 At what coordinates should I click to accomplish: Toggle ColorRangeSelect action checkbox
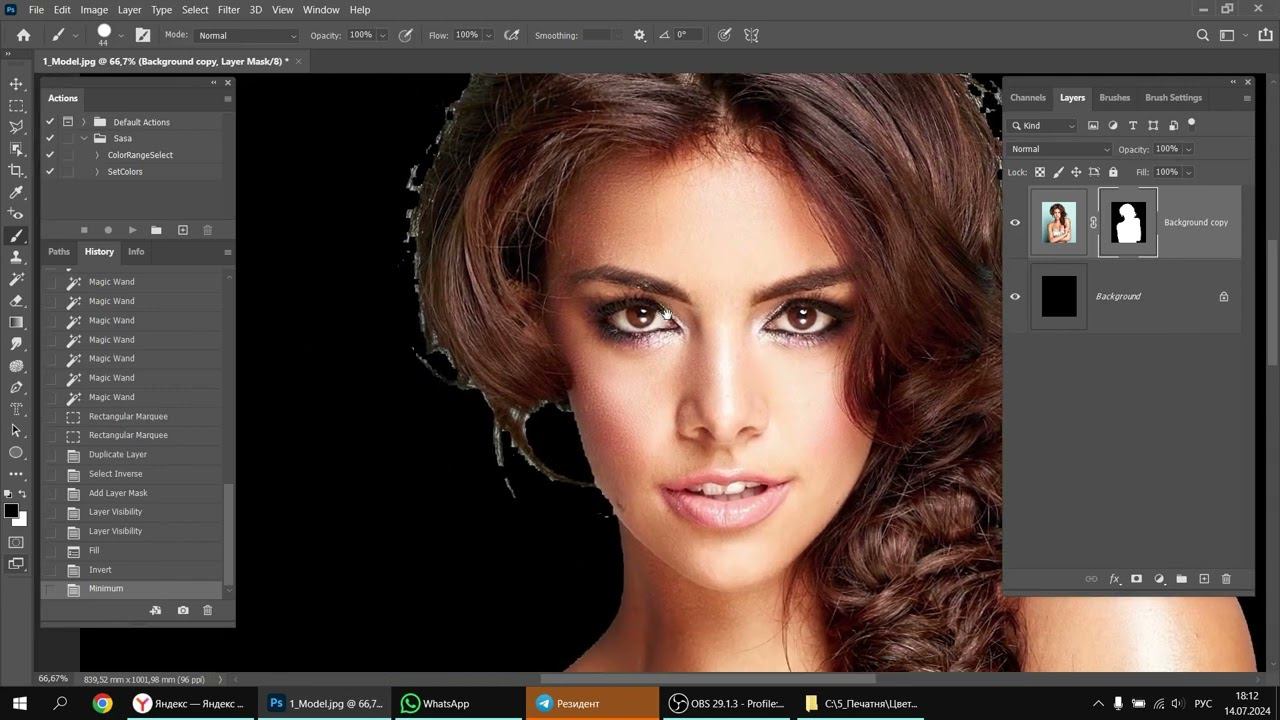point(50,155)
